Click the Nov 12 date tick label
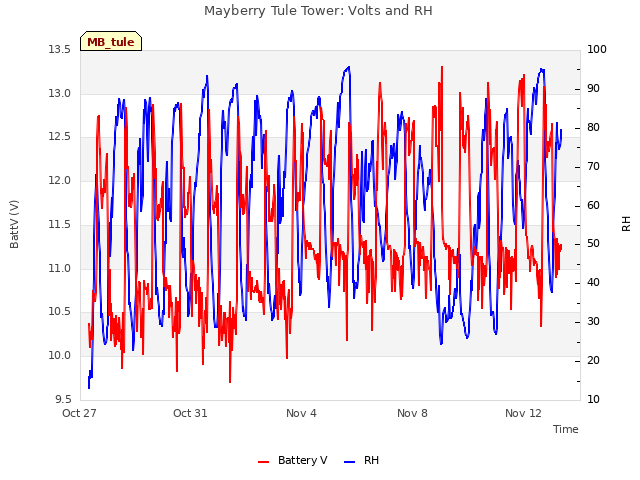 point(523,413)
